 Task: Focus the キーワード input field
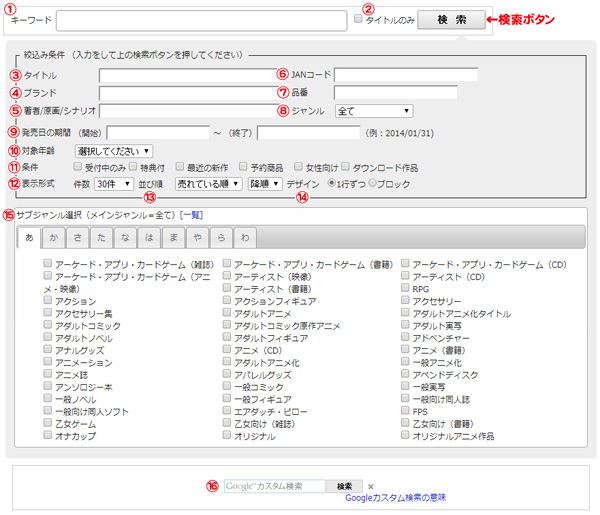[201, 20]
